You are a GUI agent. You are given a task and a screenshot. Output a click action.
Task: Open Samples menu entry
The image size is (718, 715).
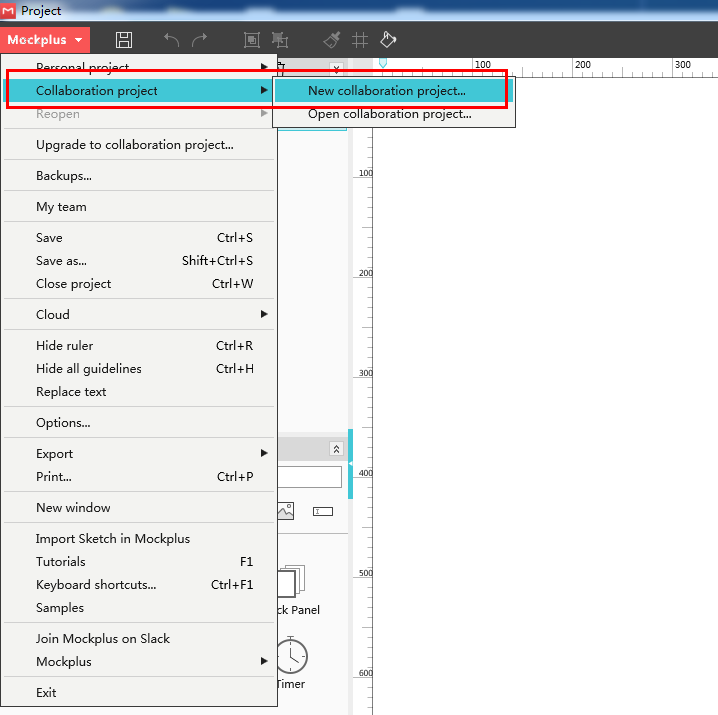pos(139,608)
